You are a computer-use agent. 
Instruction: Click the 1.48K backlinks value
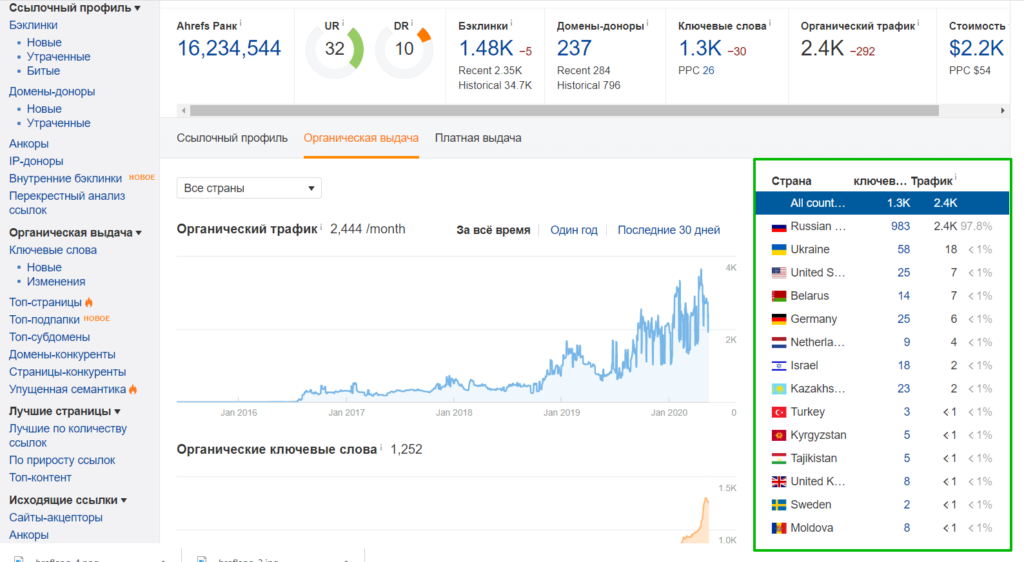pyautogui.click(x=486, y=48)
